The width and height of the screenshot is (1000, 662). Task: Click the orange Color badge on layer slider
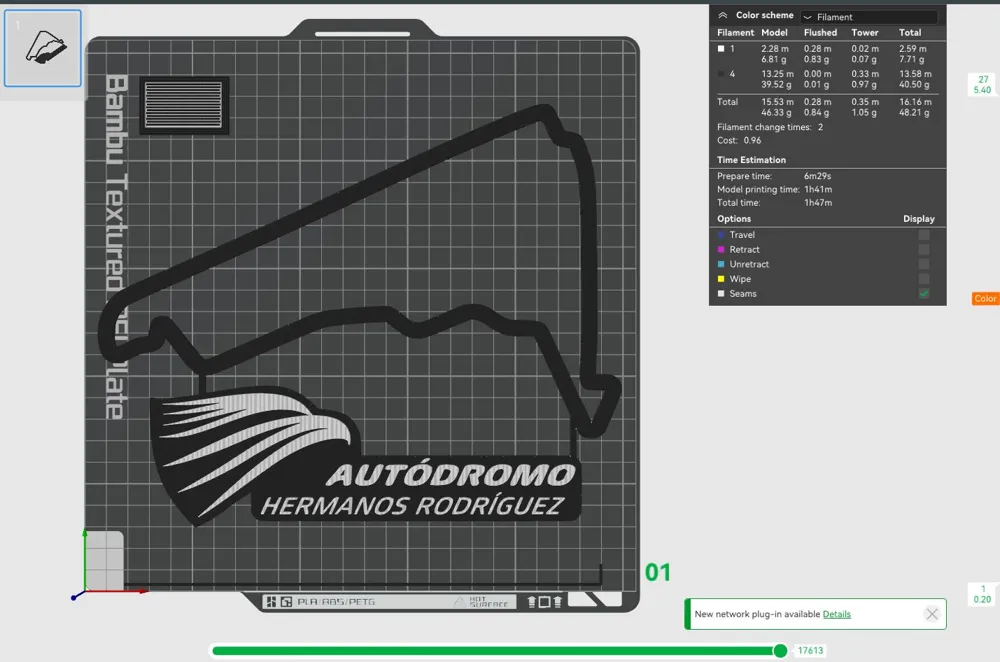pyautogui.click(x=984, y=298)
